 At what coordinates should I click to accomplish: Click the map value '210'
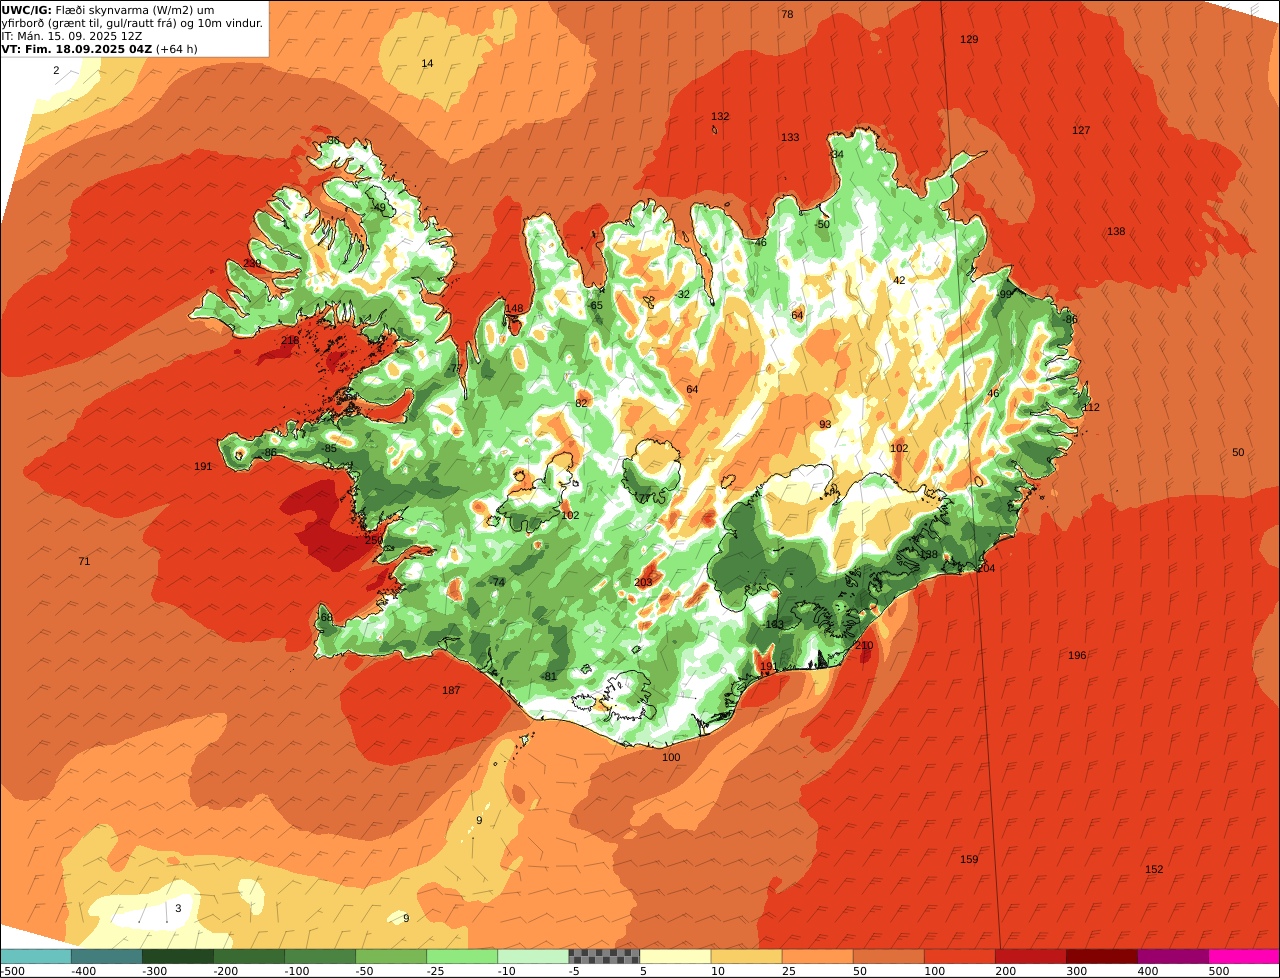click(864, 645)
